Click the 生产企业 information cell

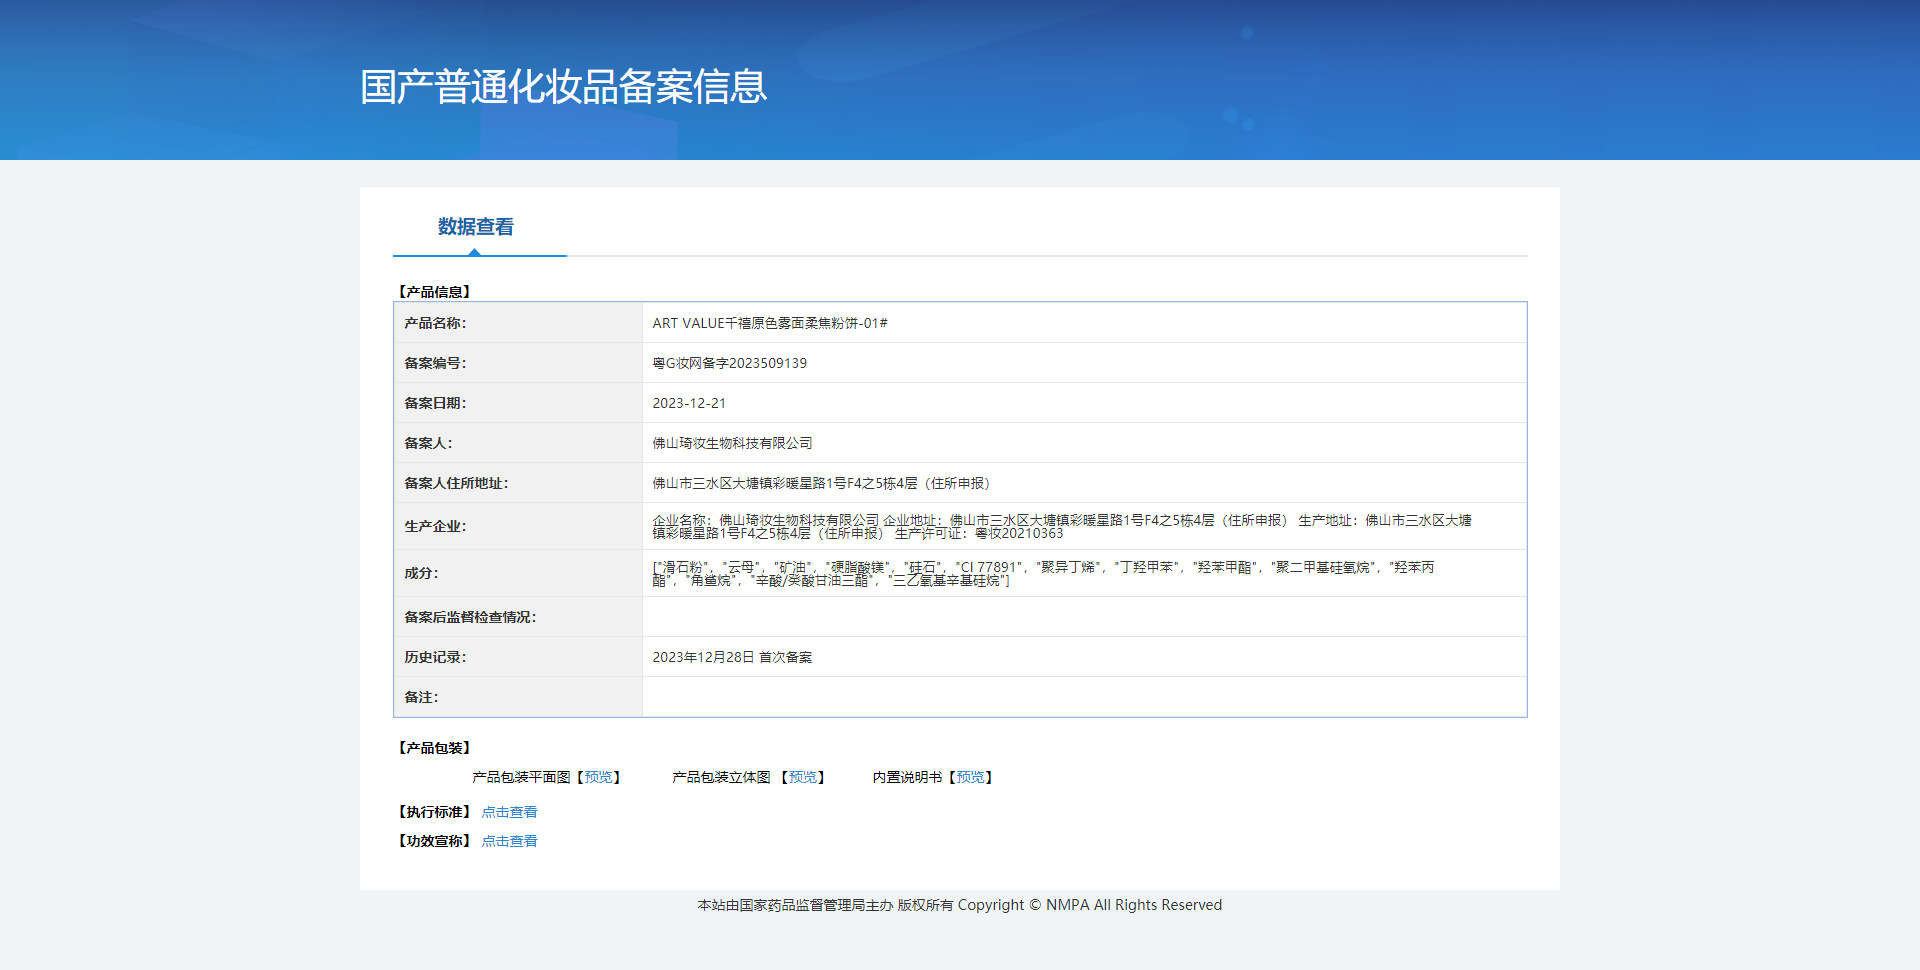tap(1084, 526)
